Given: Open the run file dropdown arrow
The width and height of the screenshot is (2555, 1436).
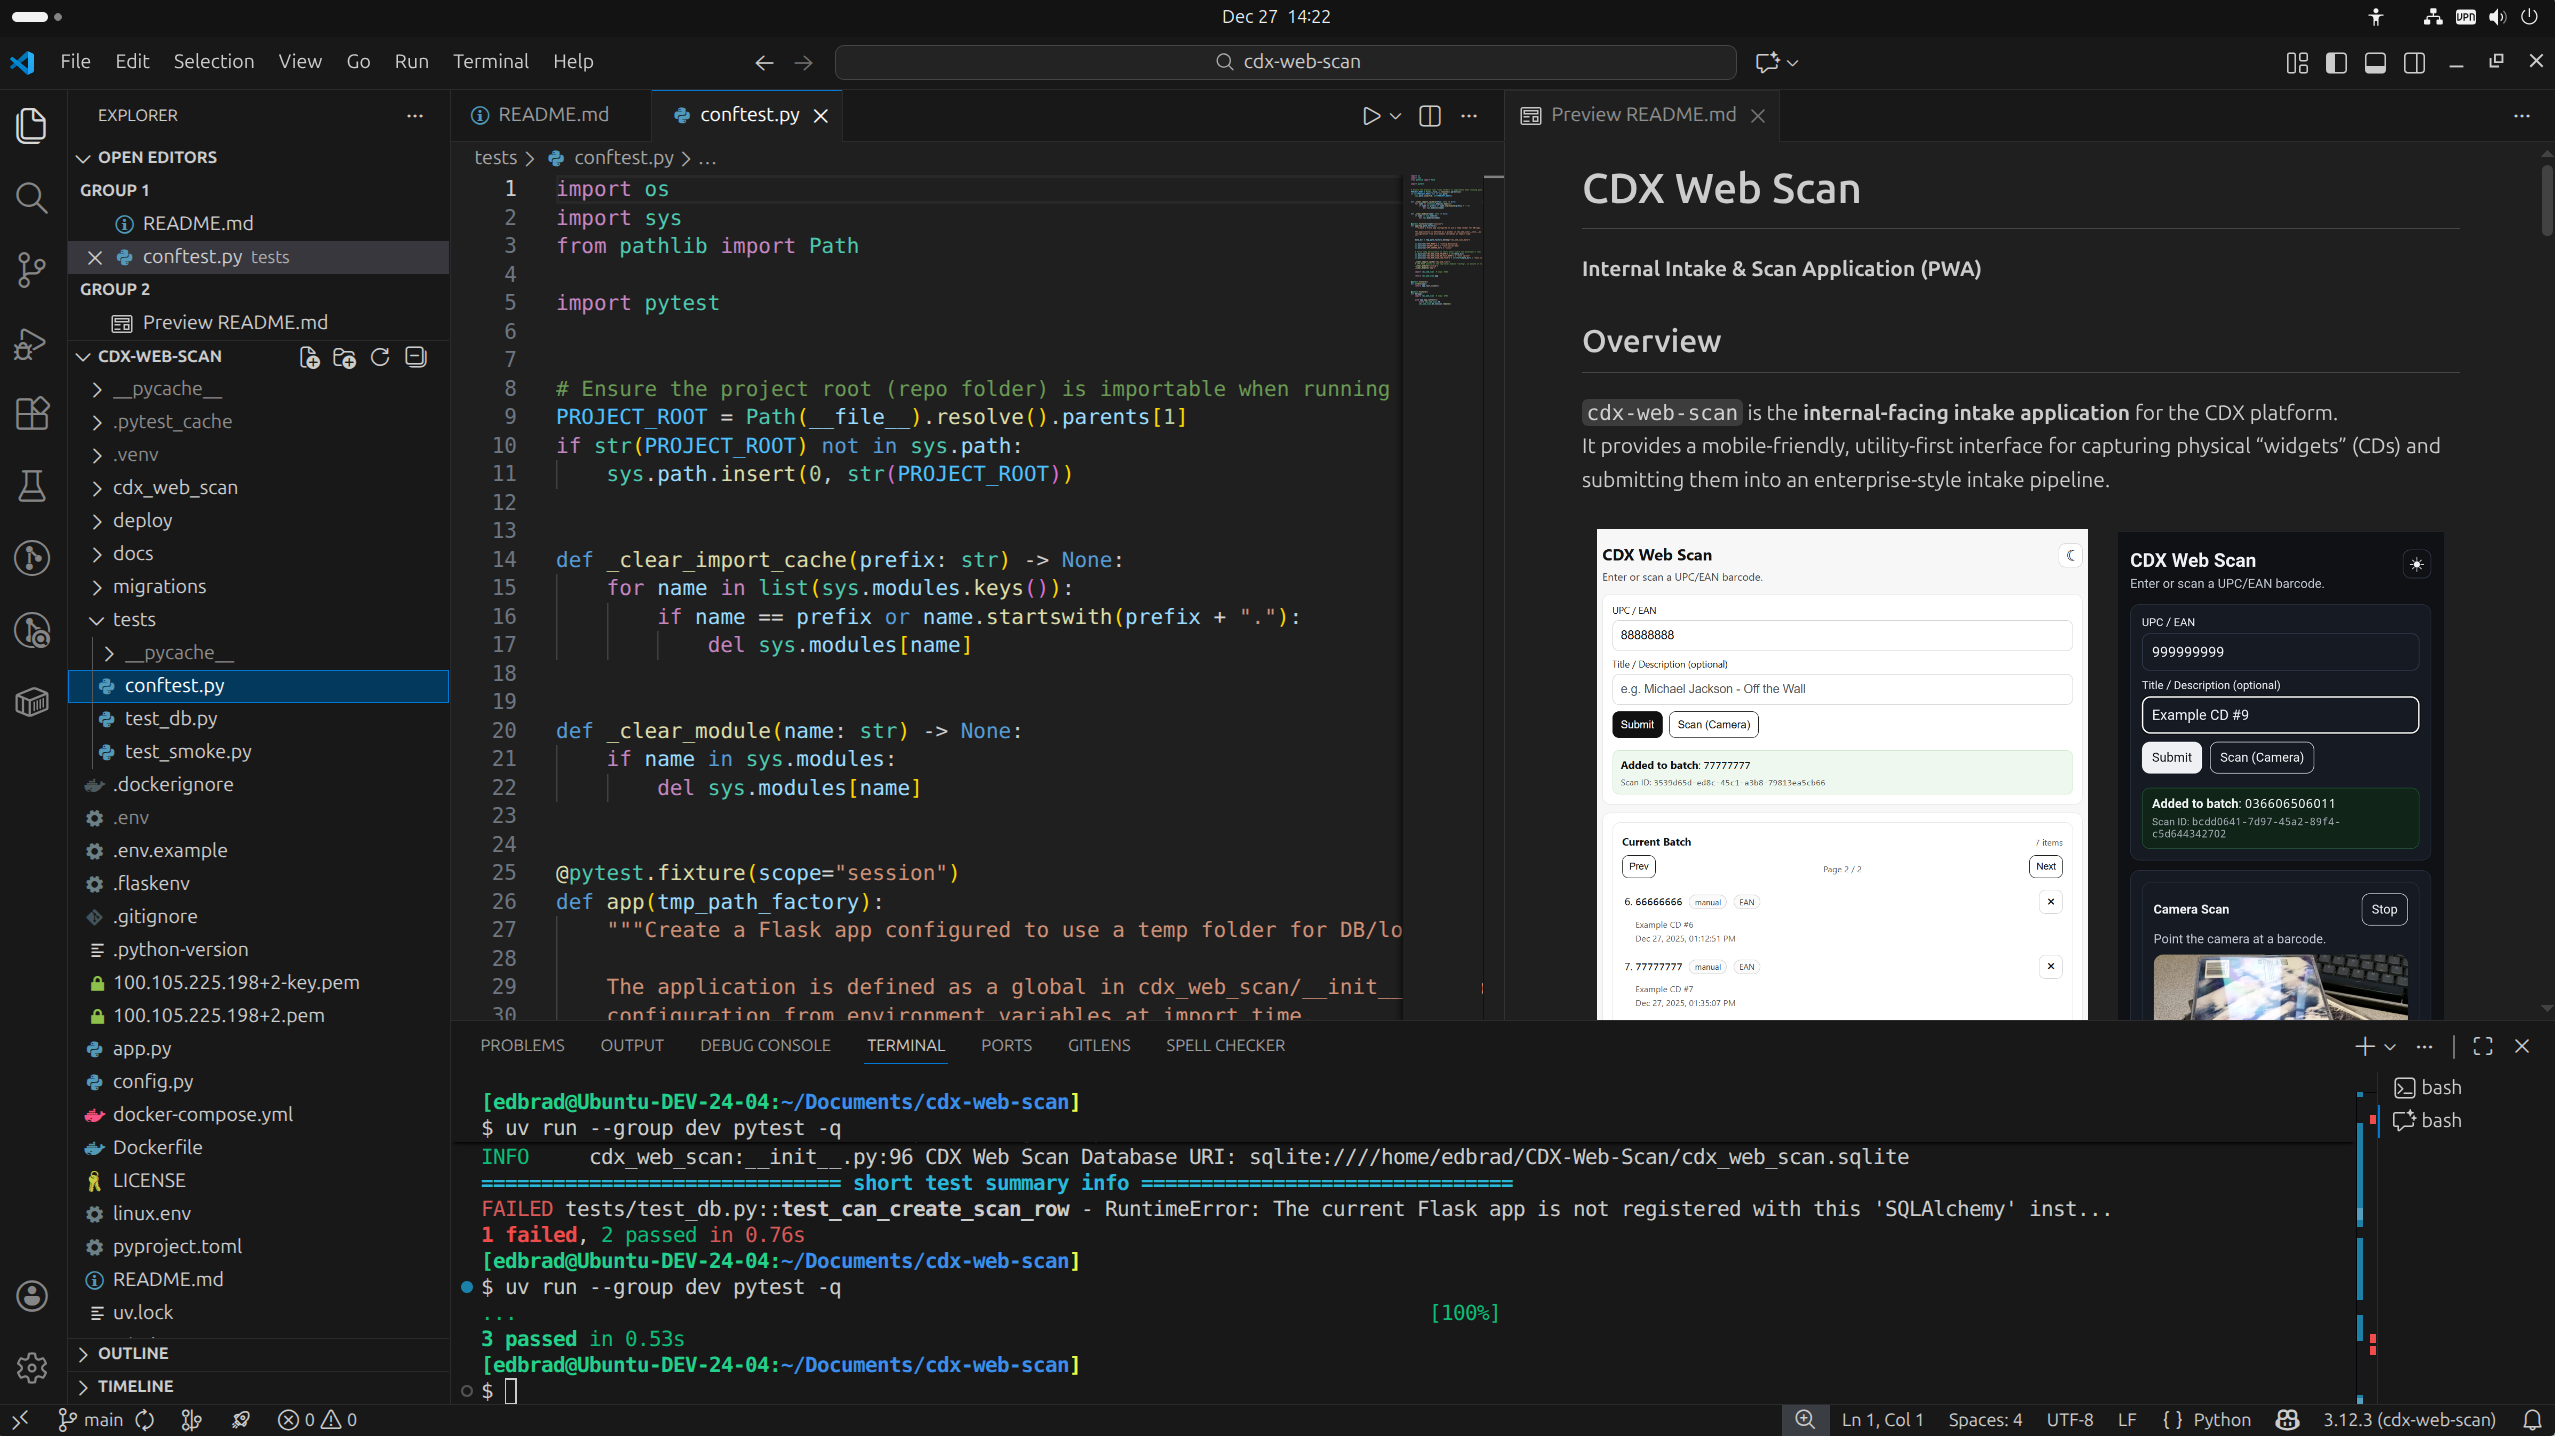Looking at the screenshot, I should tap(1395, 116).
